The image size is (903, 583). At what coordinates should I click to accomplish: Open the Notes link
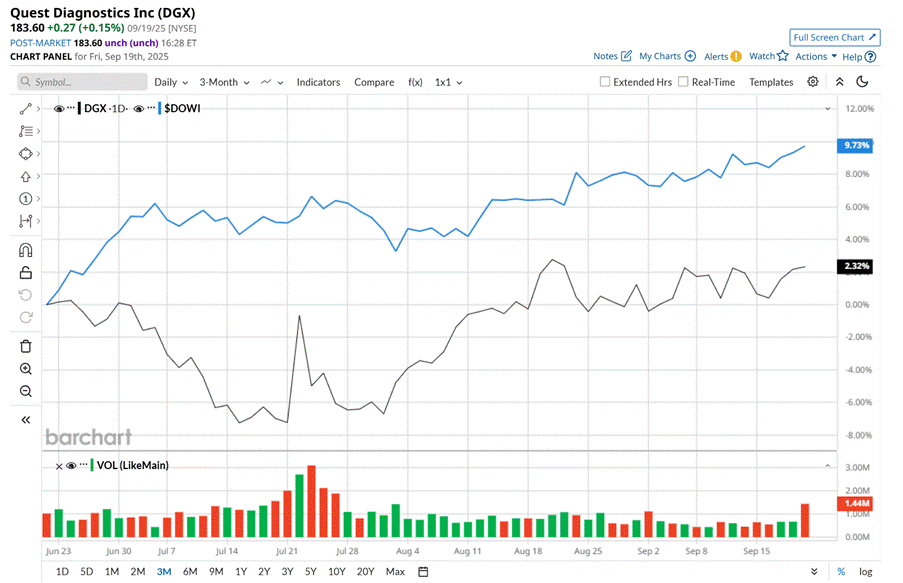pyautogui.click(x=605, y=56)
